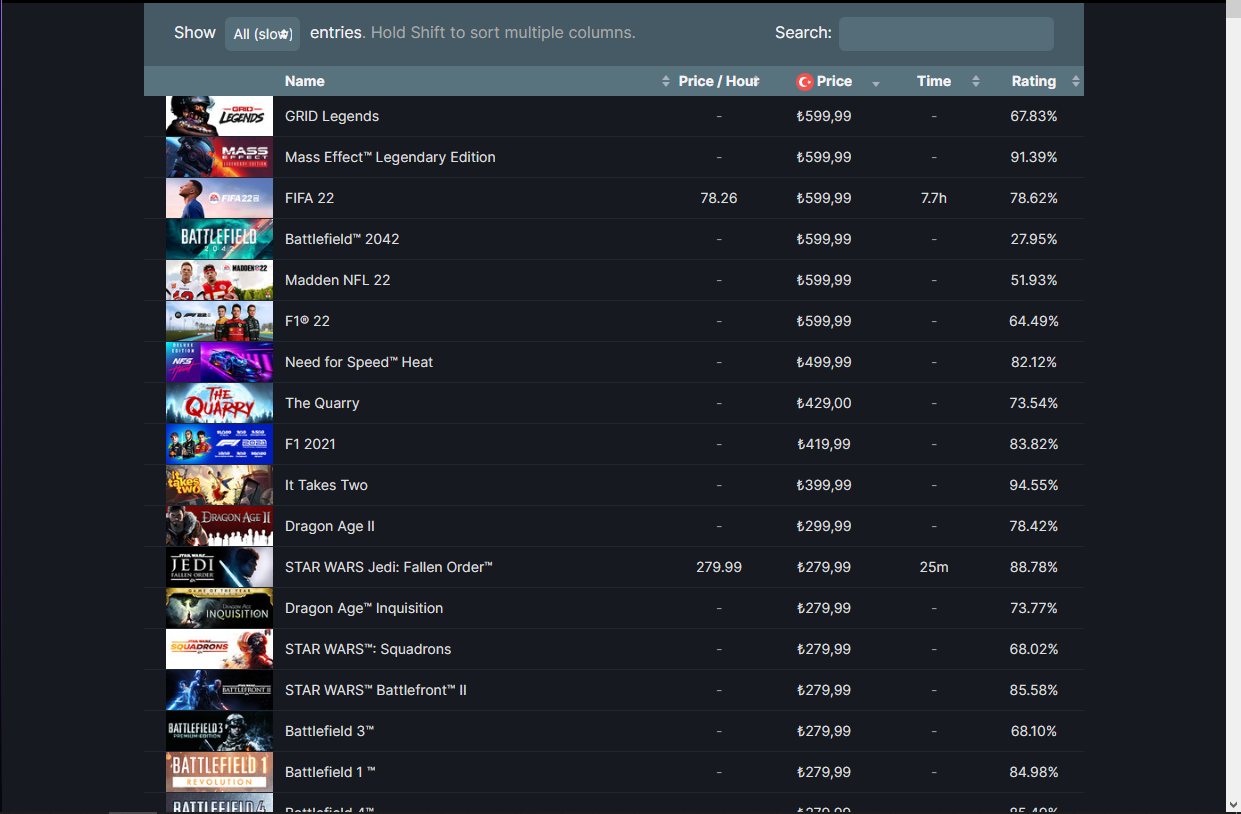Open the GRID Legends thumbnail
Image resolution: width=1241 pixels, height=814 pixels.
tap(219, 116)
